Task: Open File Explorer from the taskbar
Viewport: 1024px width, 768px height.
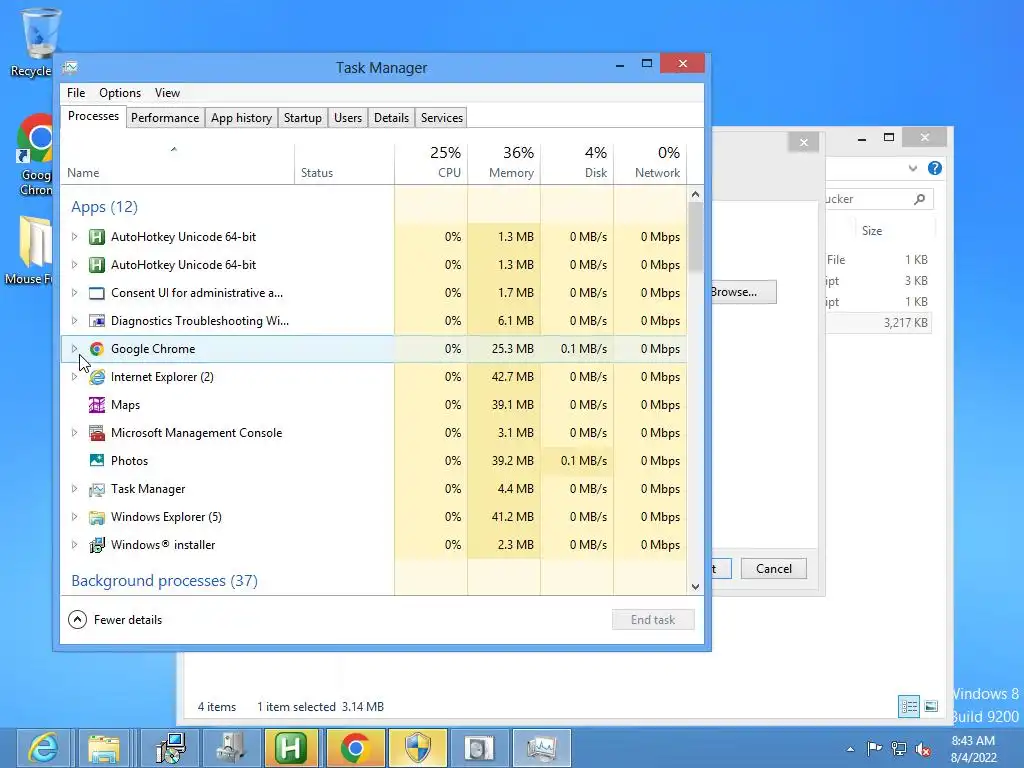Action: pyautogui.click(x=104, y=748)
